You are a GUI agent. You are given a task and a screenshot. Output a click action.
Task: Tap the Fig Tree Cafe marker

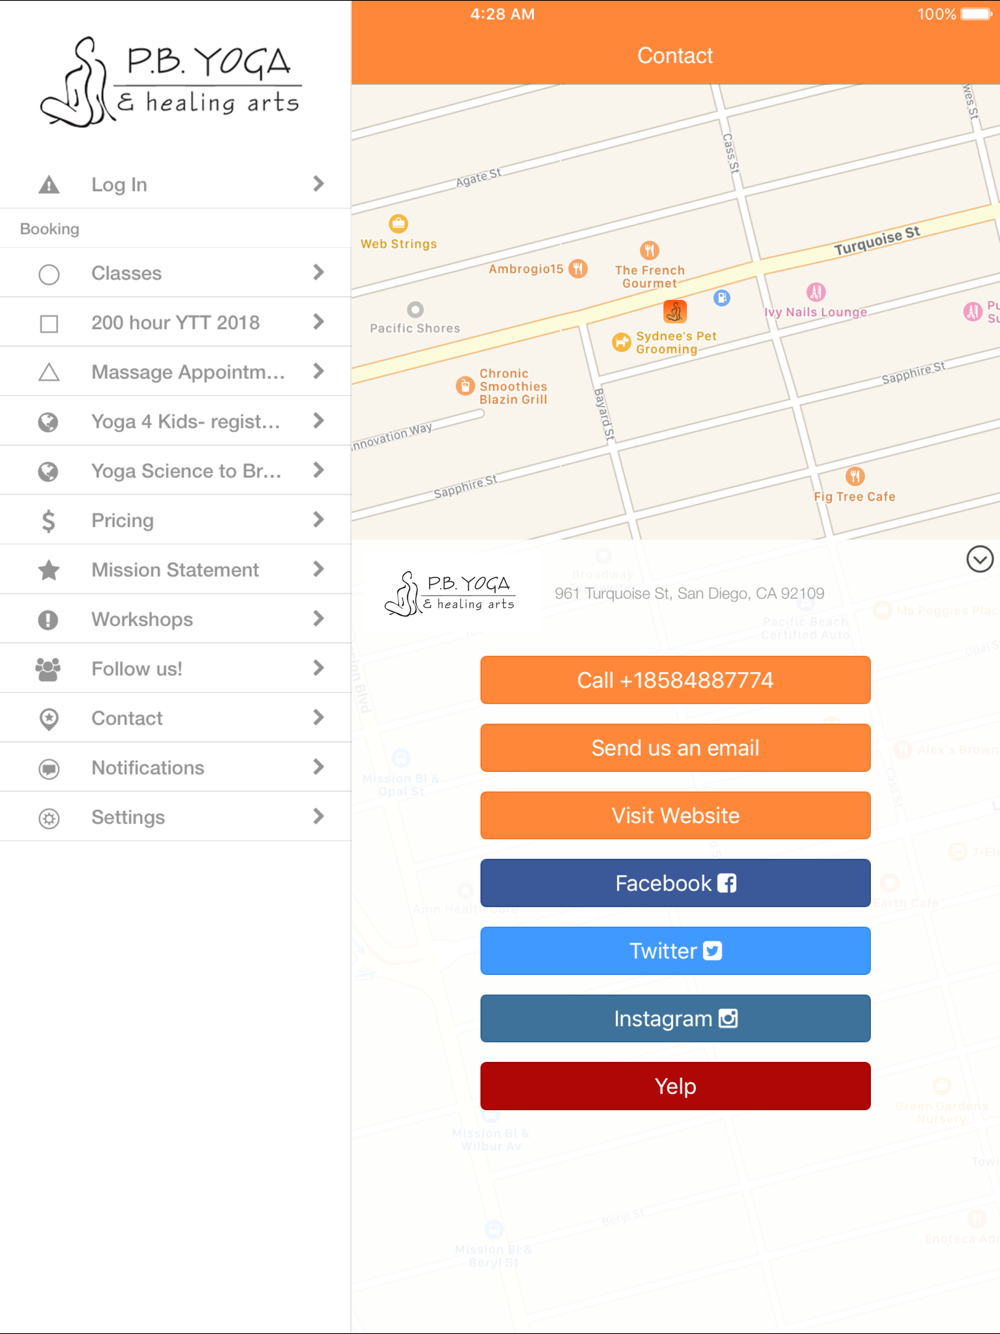[855, 476]
